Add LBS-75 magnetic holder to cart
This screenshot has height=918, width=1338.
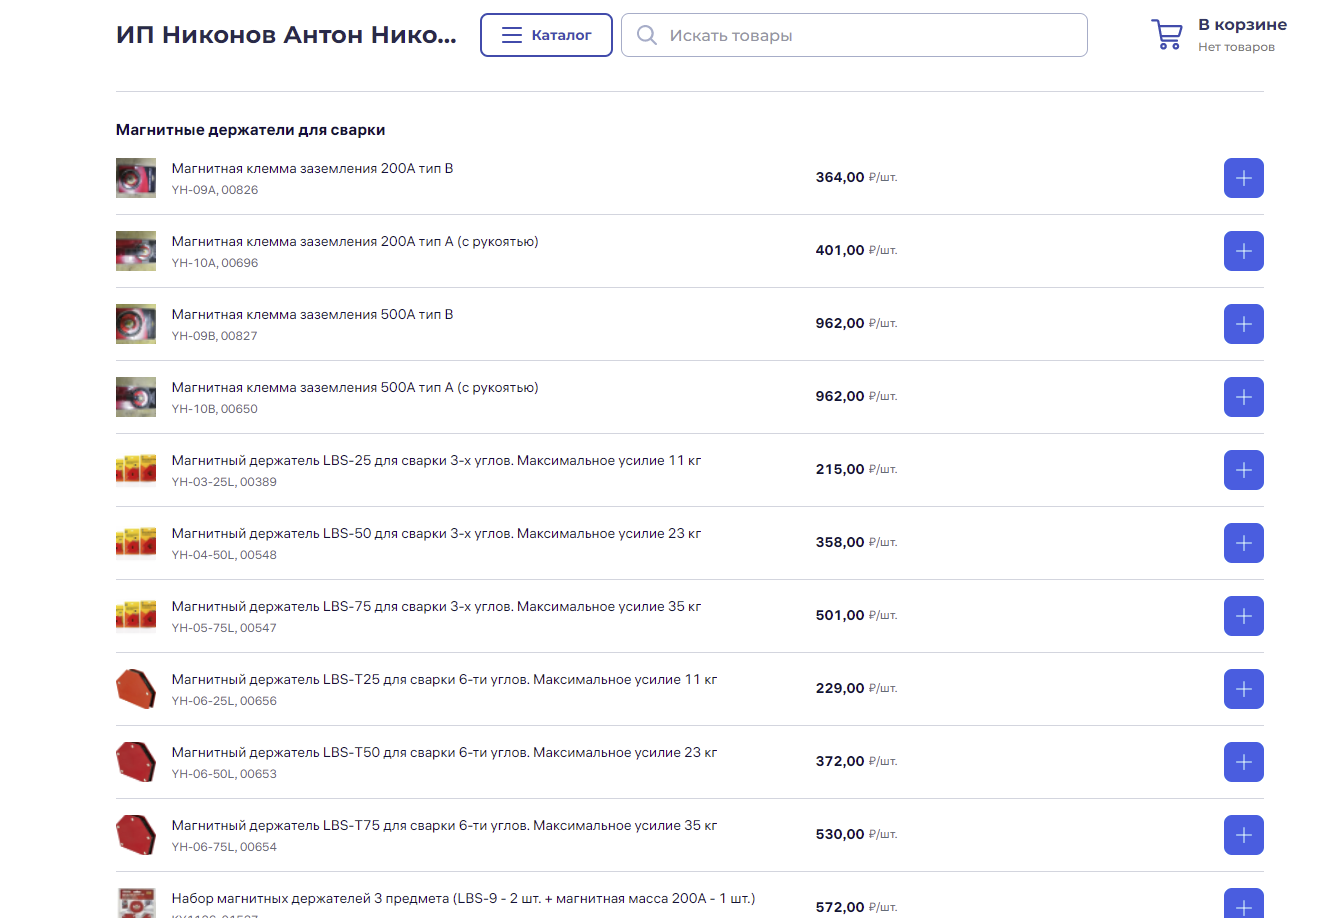click(1243, 616)
